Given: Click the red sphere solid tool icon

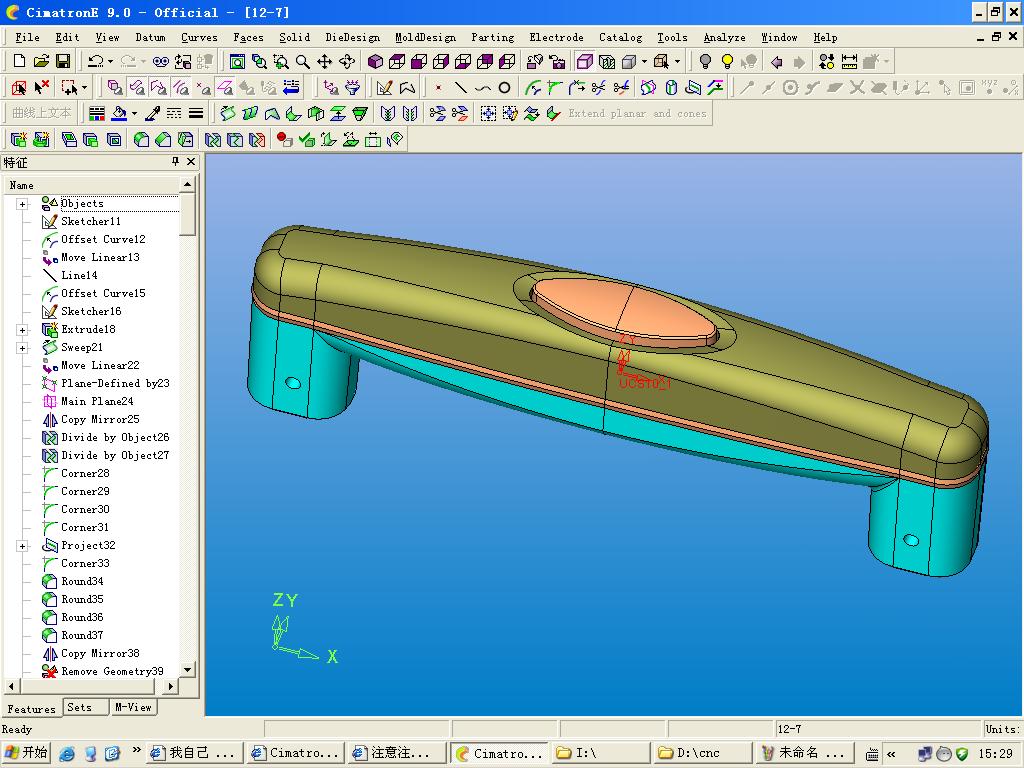Looking at the screenshot, I should pos(284,139).
